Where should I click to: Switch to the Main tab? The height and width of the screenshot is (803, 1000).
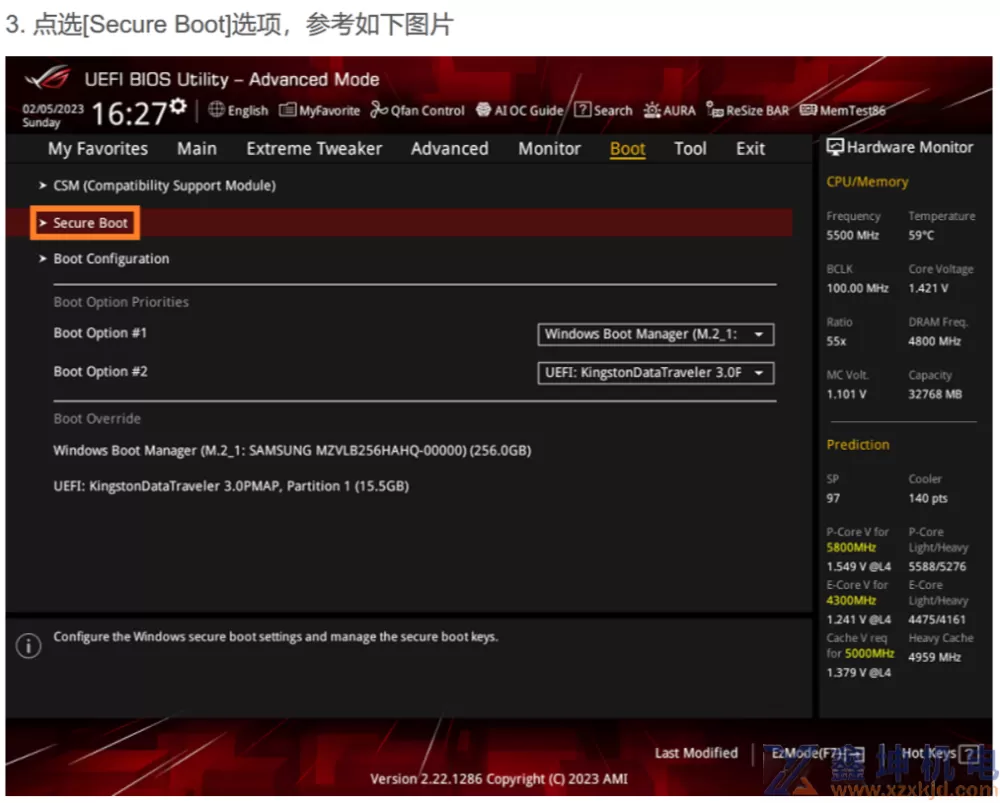tap(197, 149)
